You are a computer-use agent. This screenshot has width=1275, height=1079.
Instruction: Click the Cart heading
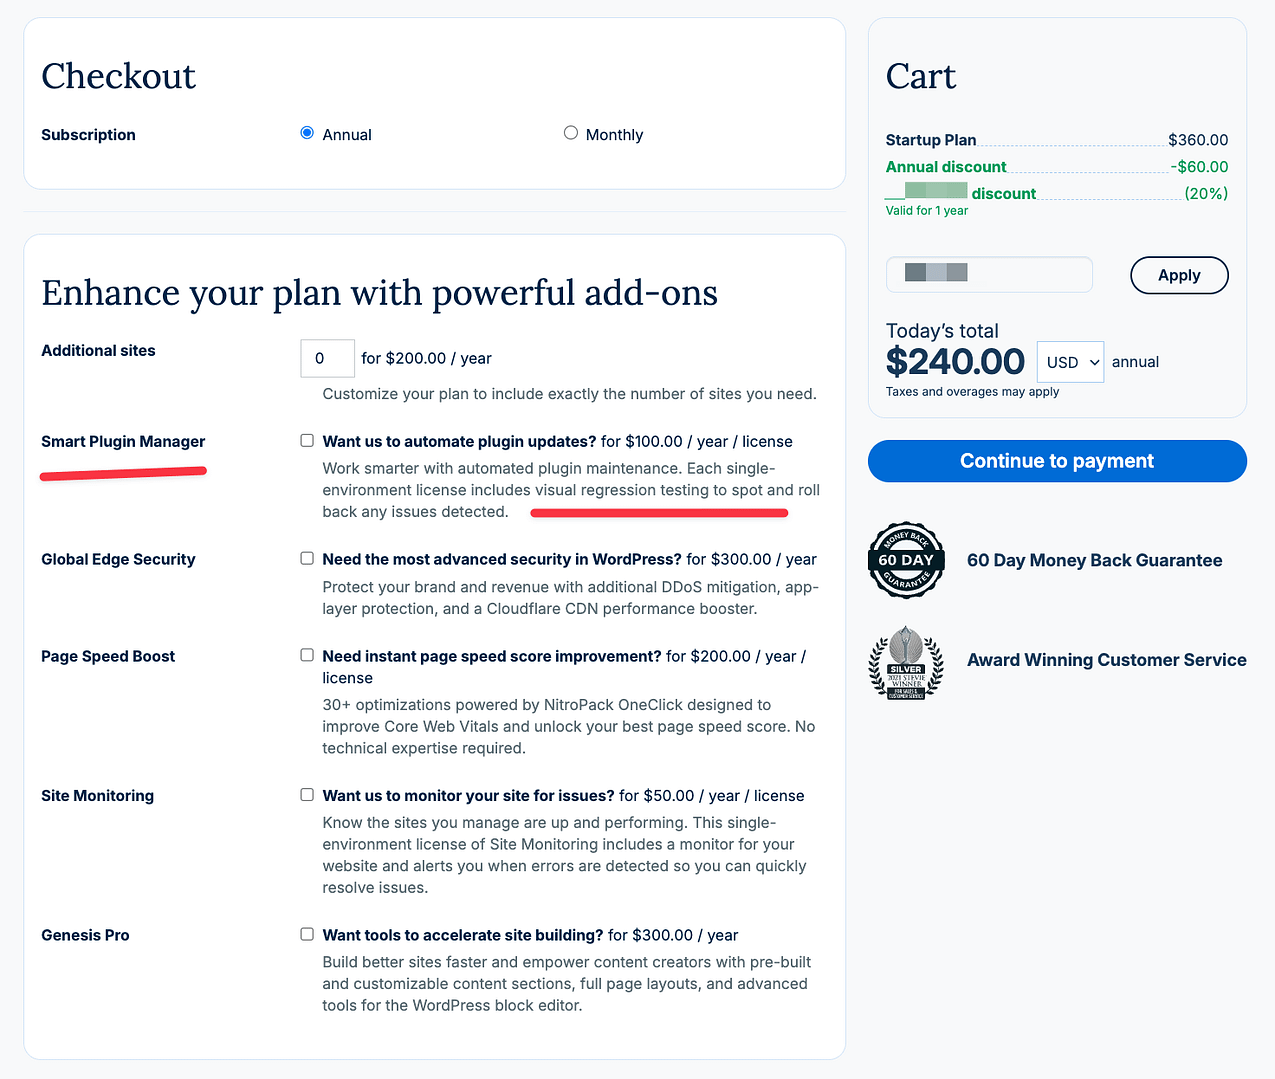pos(921,76)
